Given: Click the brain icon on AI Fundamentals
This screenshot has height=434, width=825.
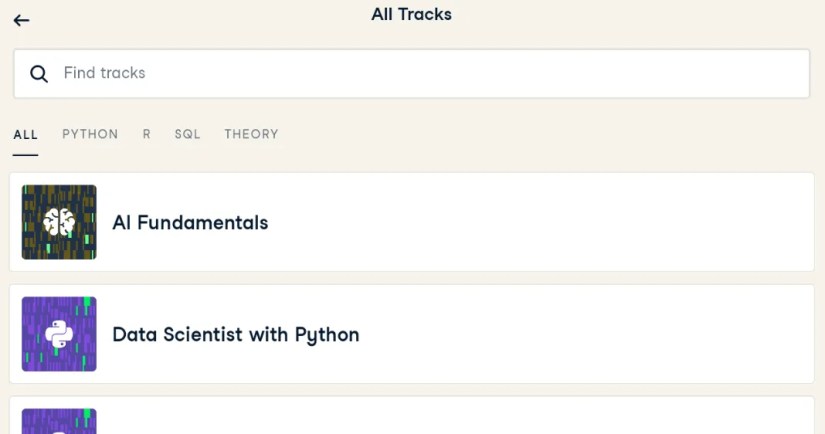Looking at the screenshot, I should coord(59,222).
